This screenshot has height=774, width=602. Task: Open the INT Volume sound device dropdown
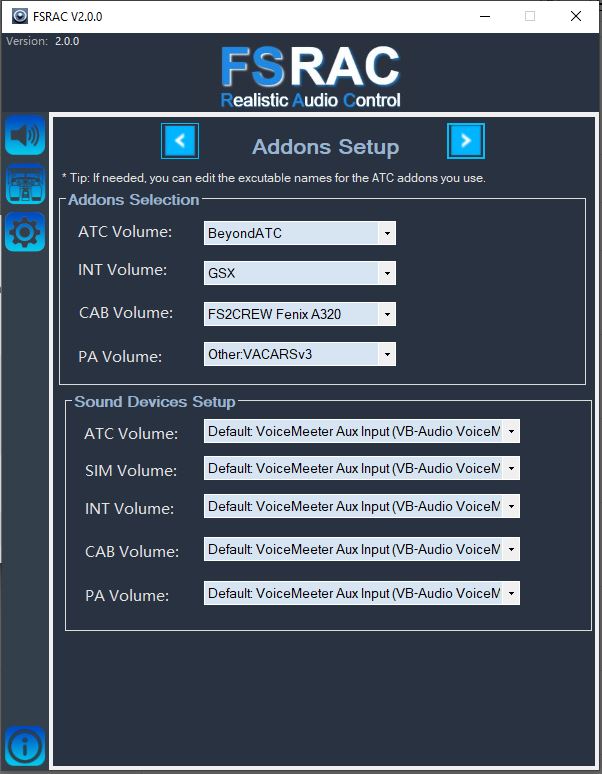[x=362, y=506]
